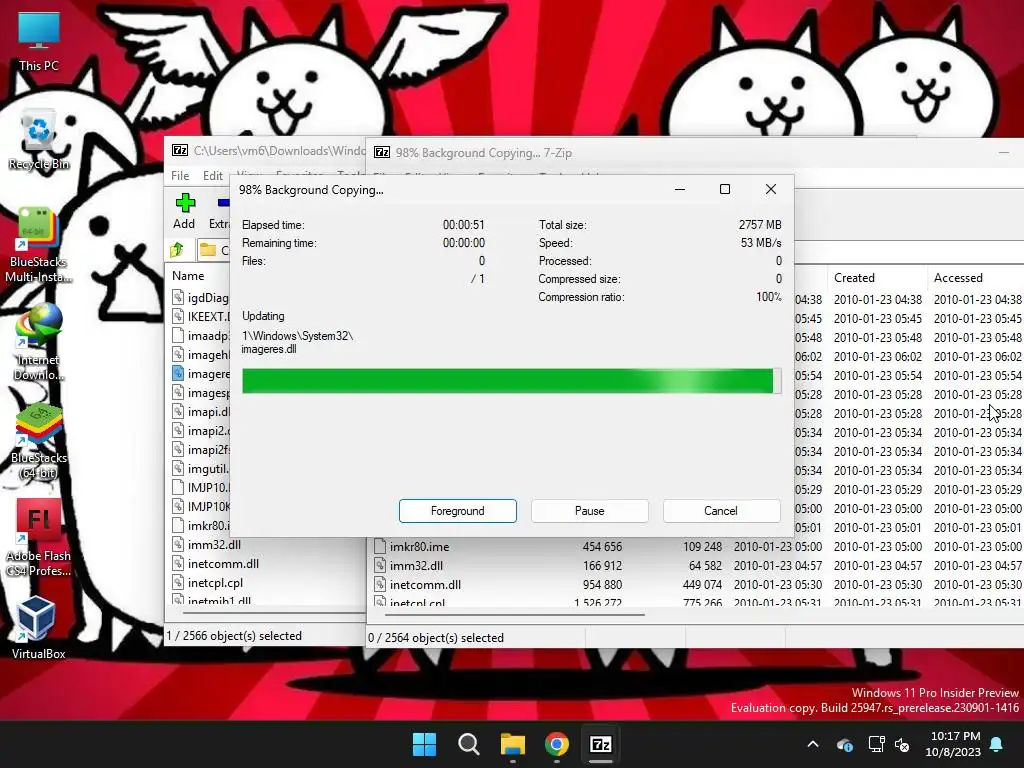Click horizontal scrollbar in left 7-Zip window

point(273,613)
